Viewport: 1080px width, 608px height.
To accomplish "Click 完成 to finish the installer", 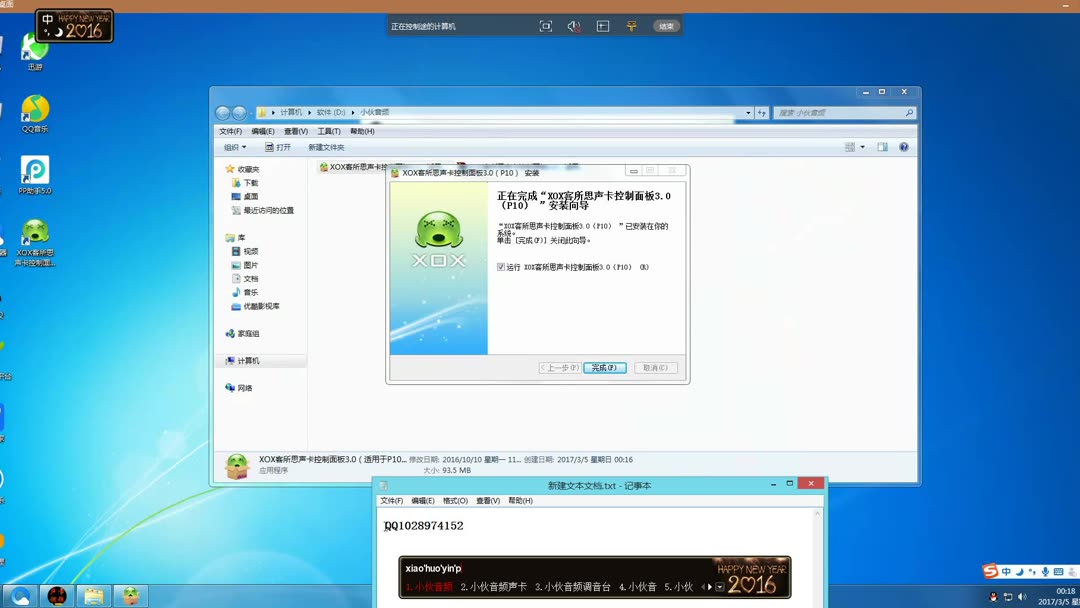I will coord(604,367).
